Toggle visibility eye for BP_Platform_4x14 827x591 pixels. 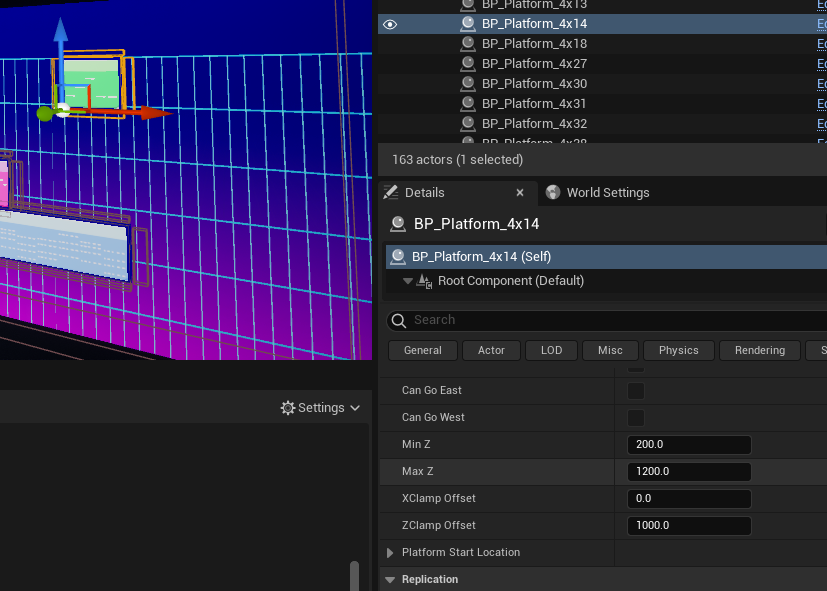coord(390,24)
